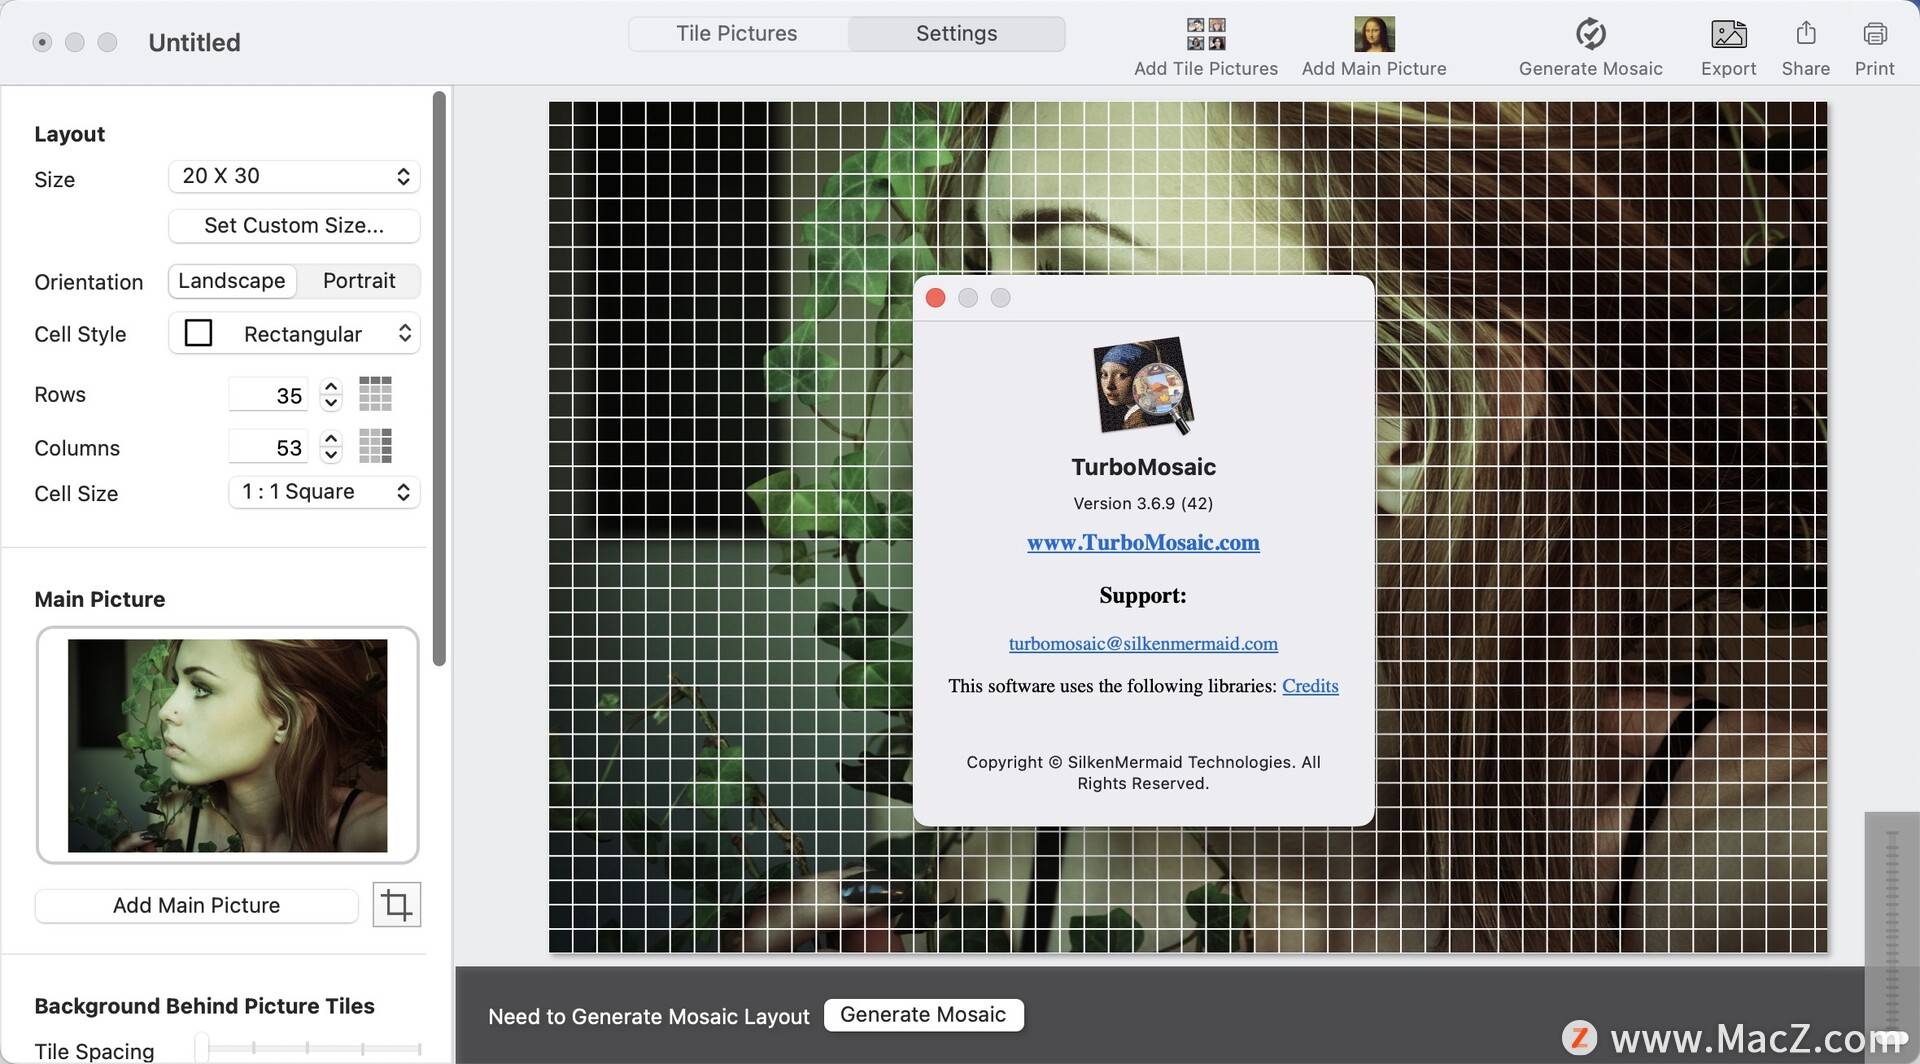Image resolution: width=1920 pixels, height=1064 pixels.
Task: Click the Rows value field showing 35
Action: 268,395
